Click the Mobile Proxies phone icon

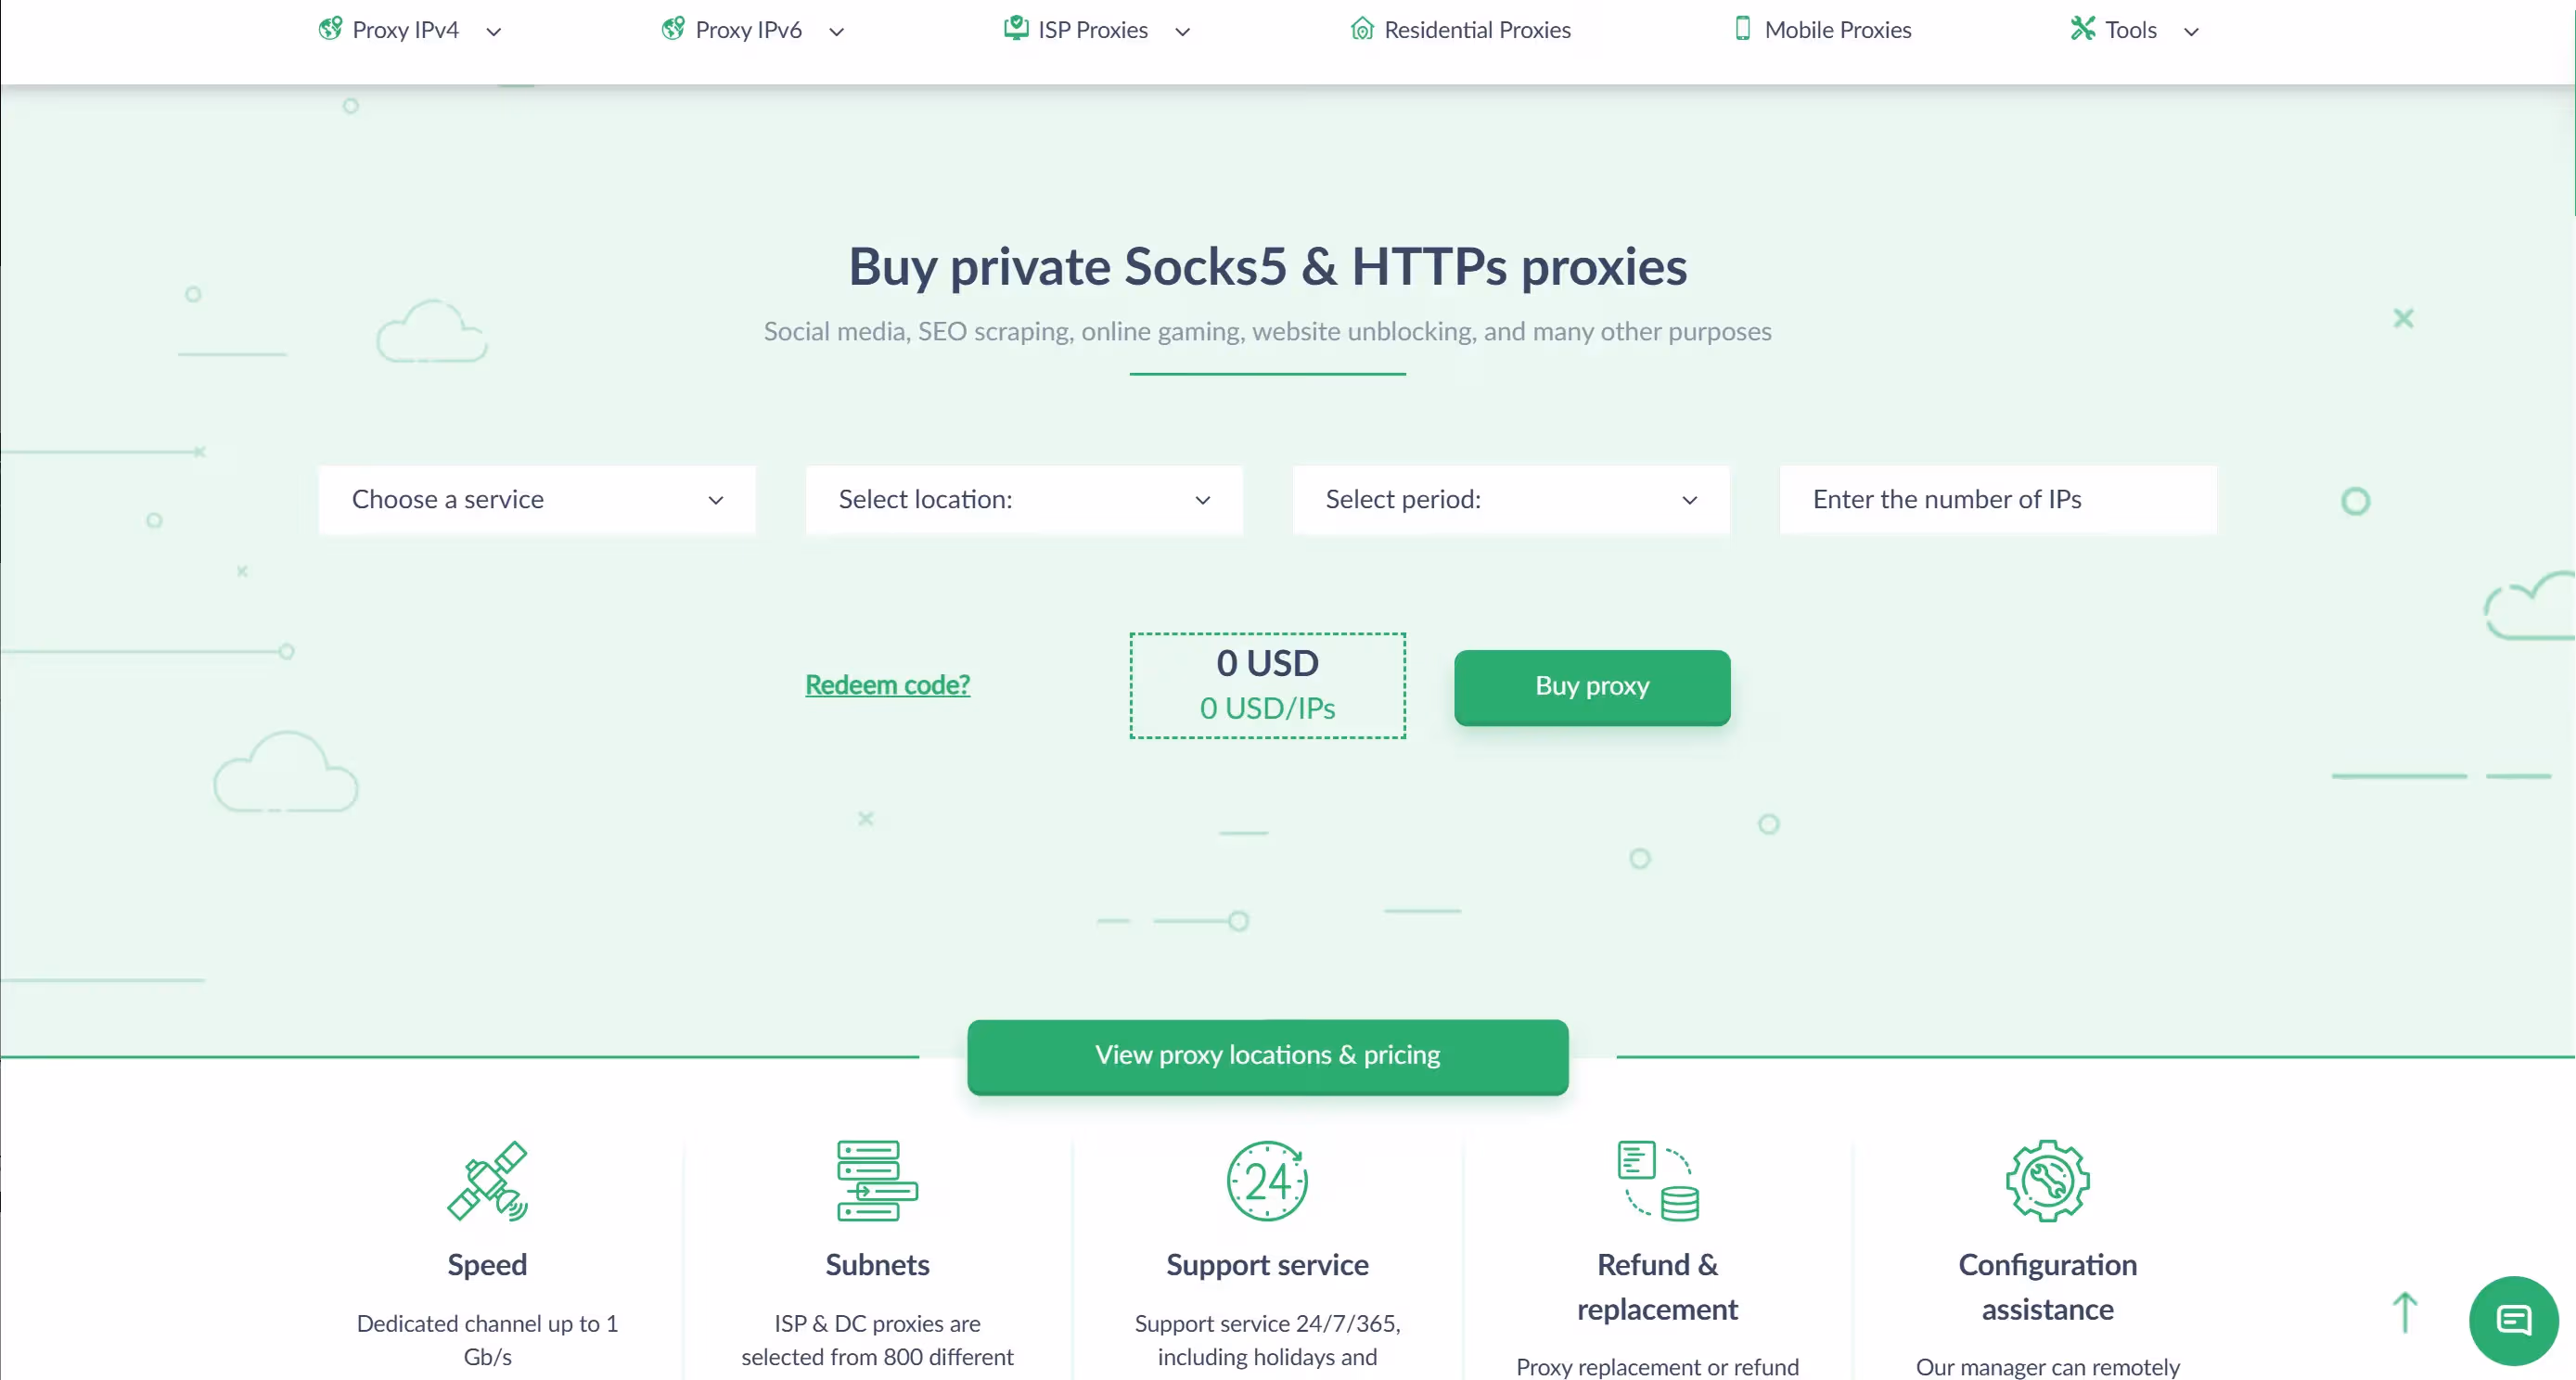click(1742, 29)
